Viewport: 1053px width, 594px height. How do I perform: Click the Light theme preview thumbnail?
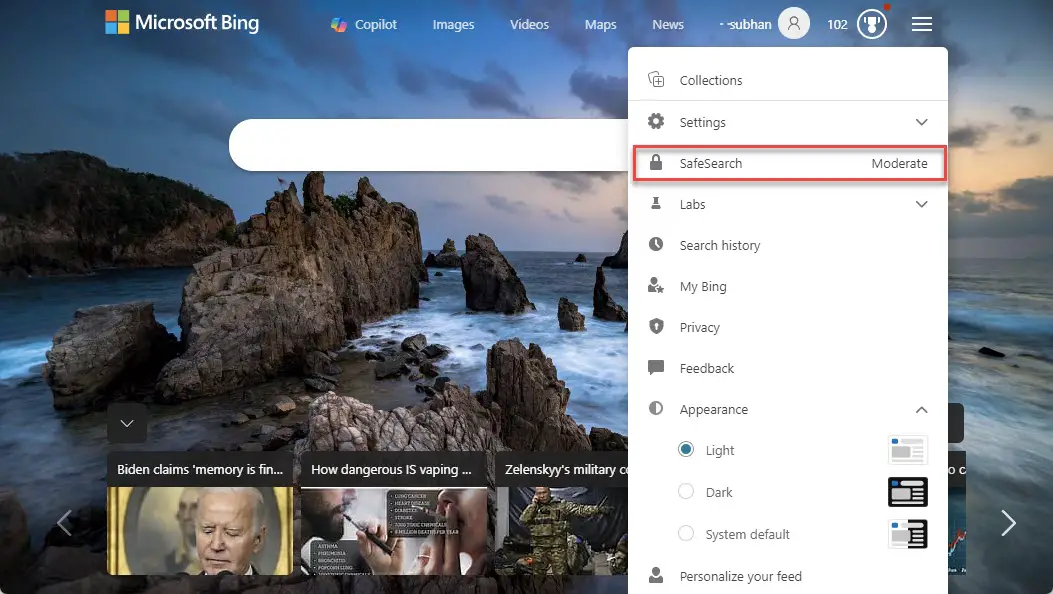pyautogui.click(x=908, y=450)
